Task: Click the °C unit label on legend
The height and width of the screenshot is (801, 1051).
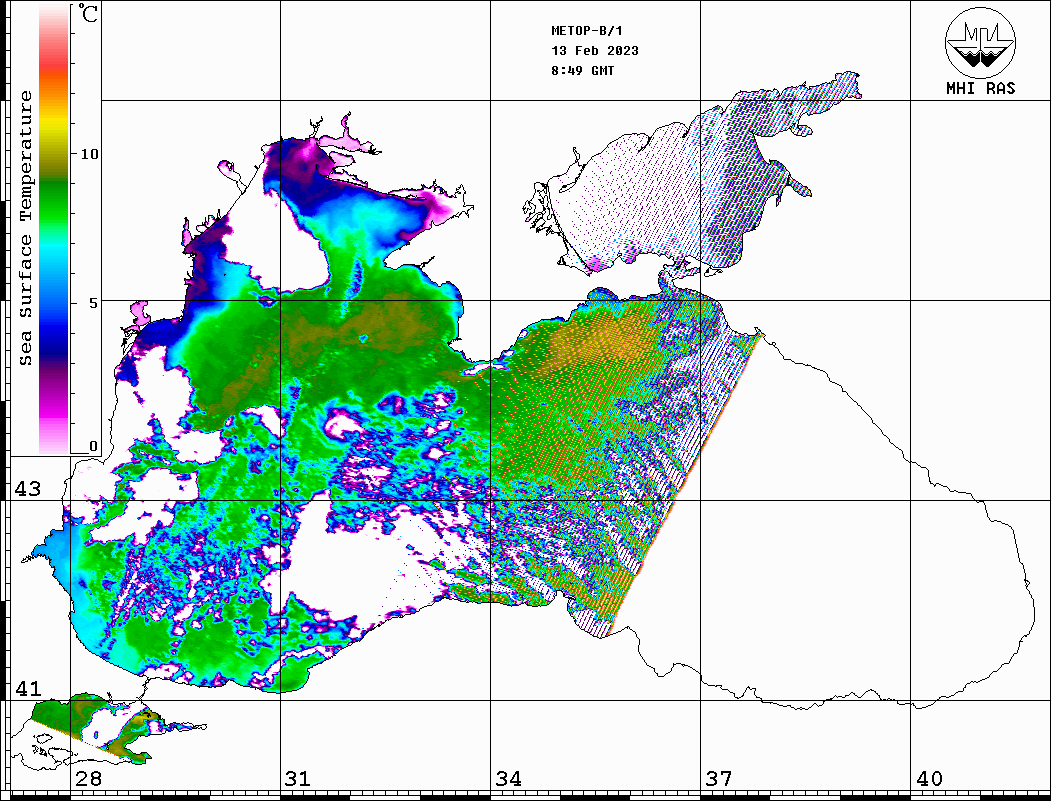Action: (x=87, y=14)
